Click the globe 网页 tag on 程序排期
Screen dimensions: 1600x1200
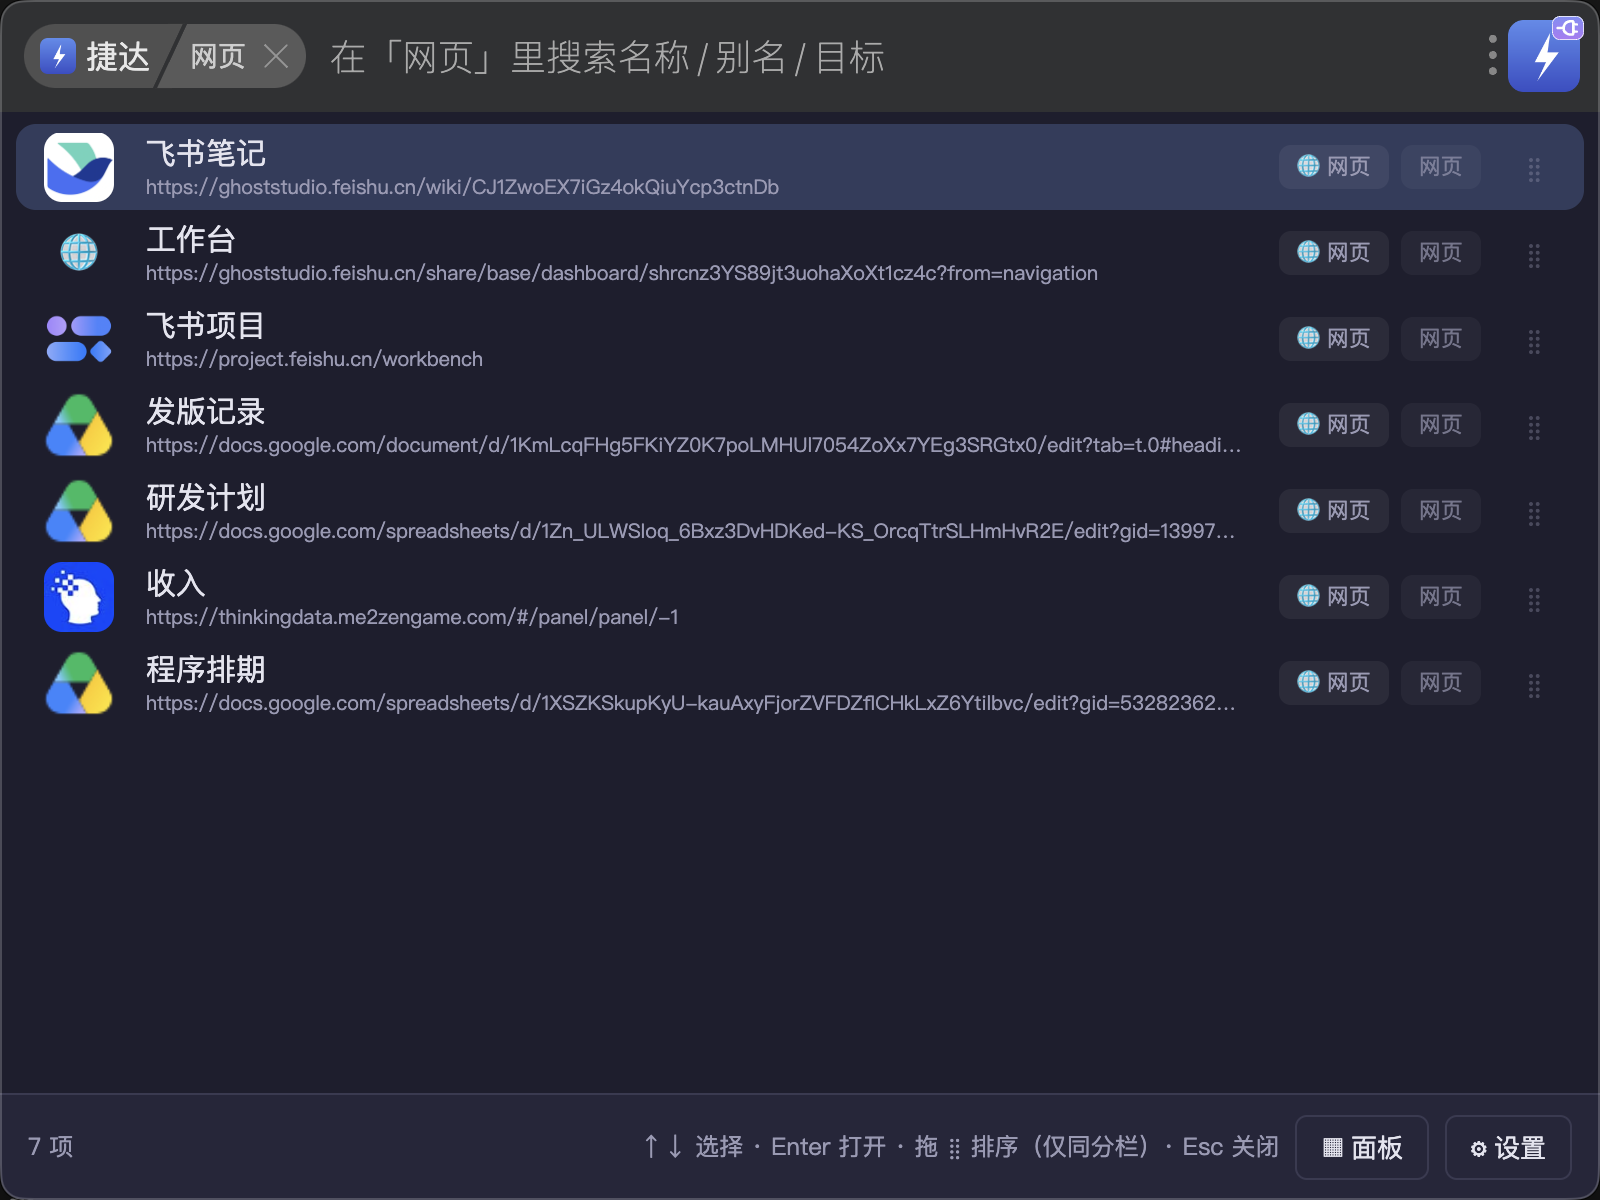pyautogui.click(x=1333, y=682)
